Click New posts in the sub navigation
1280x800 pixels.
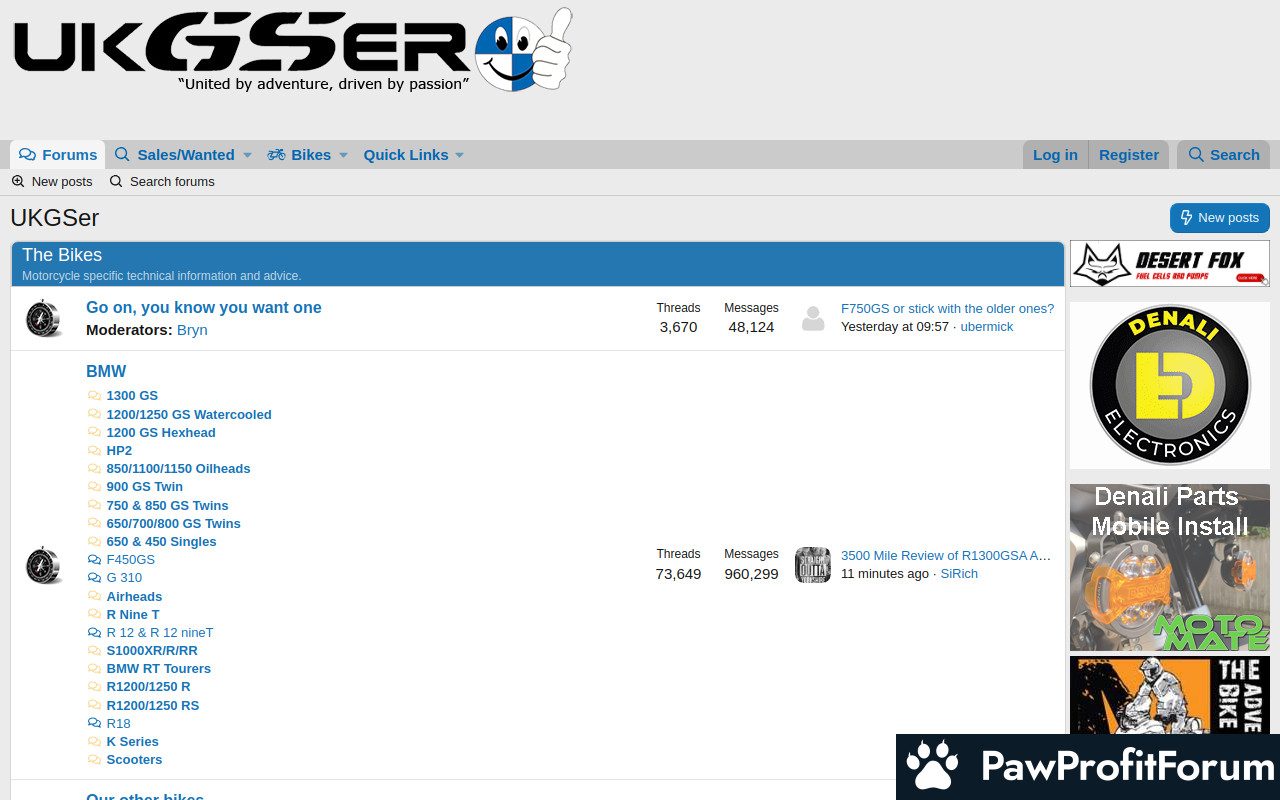52,182
